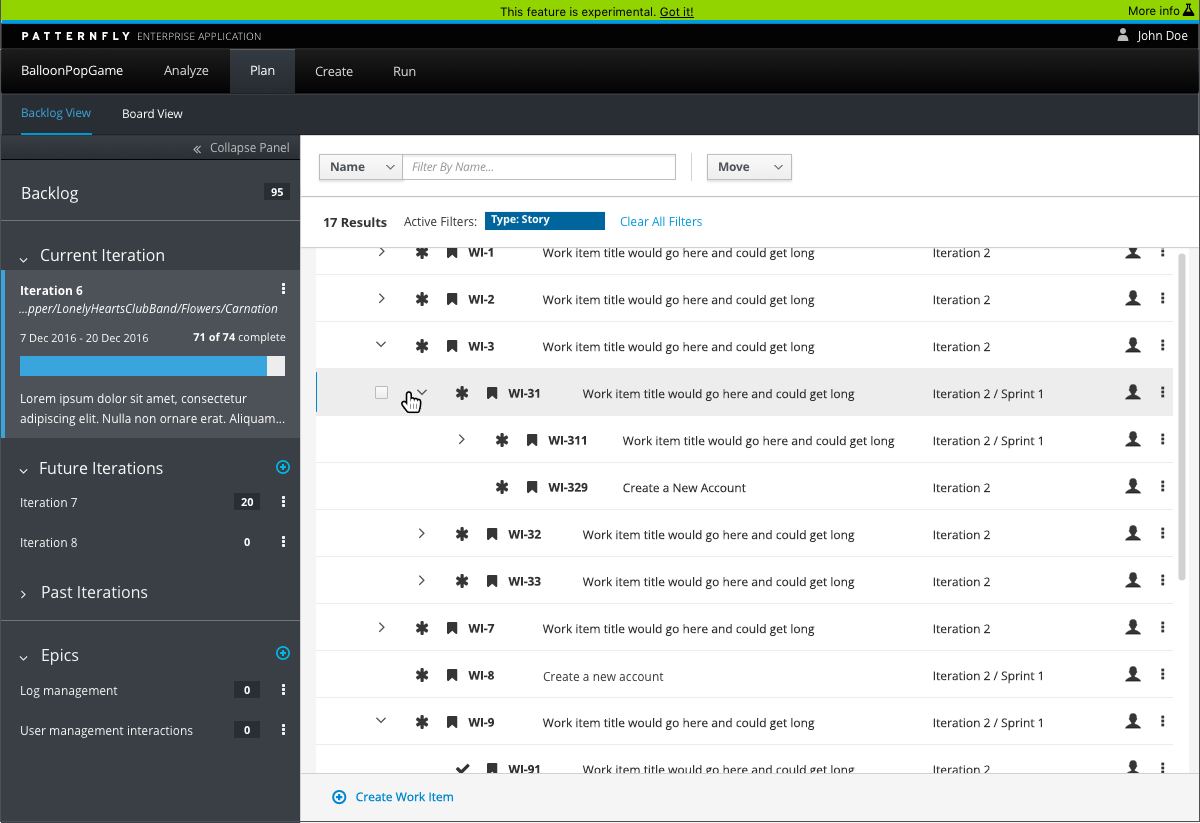Open the BalloonPopGame space menu
This screenshot has width=1200, height=823.
point(72,71)
